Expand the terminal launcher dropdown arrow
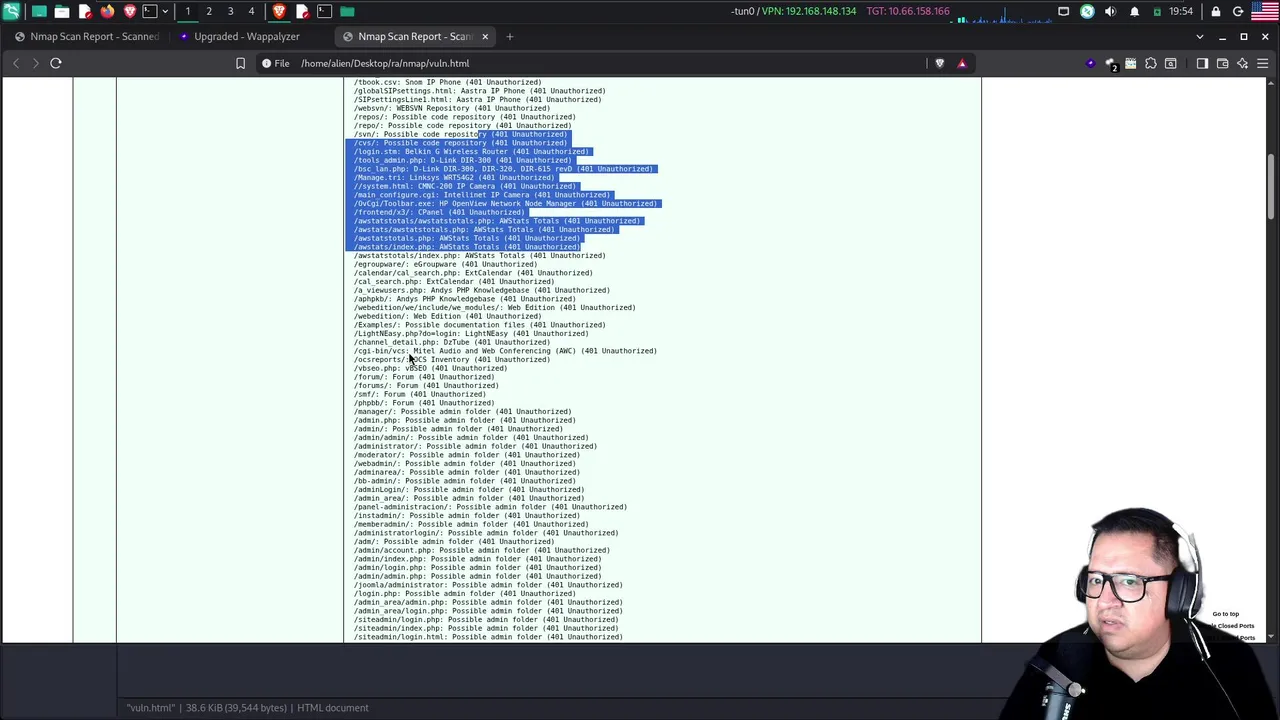Screen dimensions: 1280x720 point(165,11)
